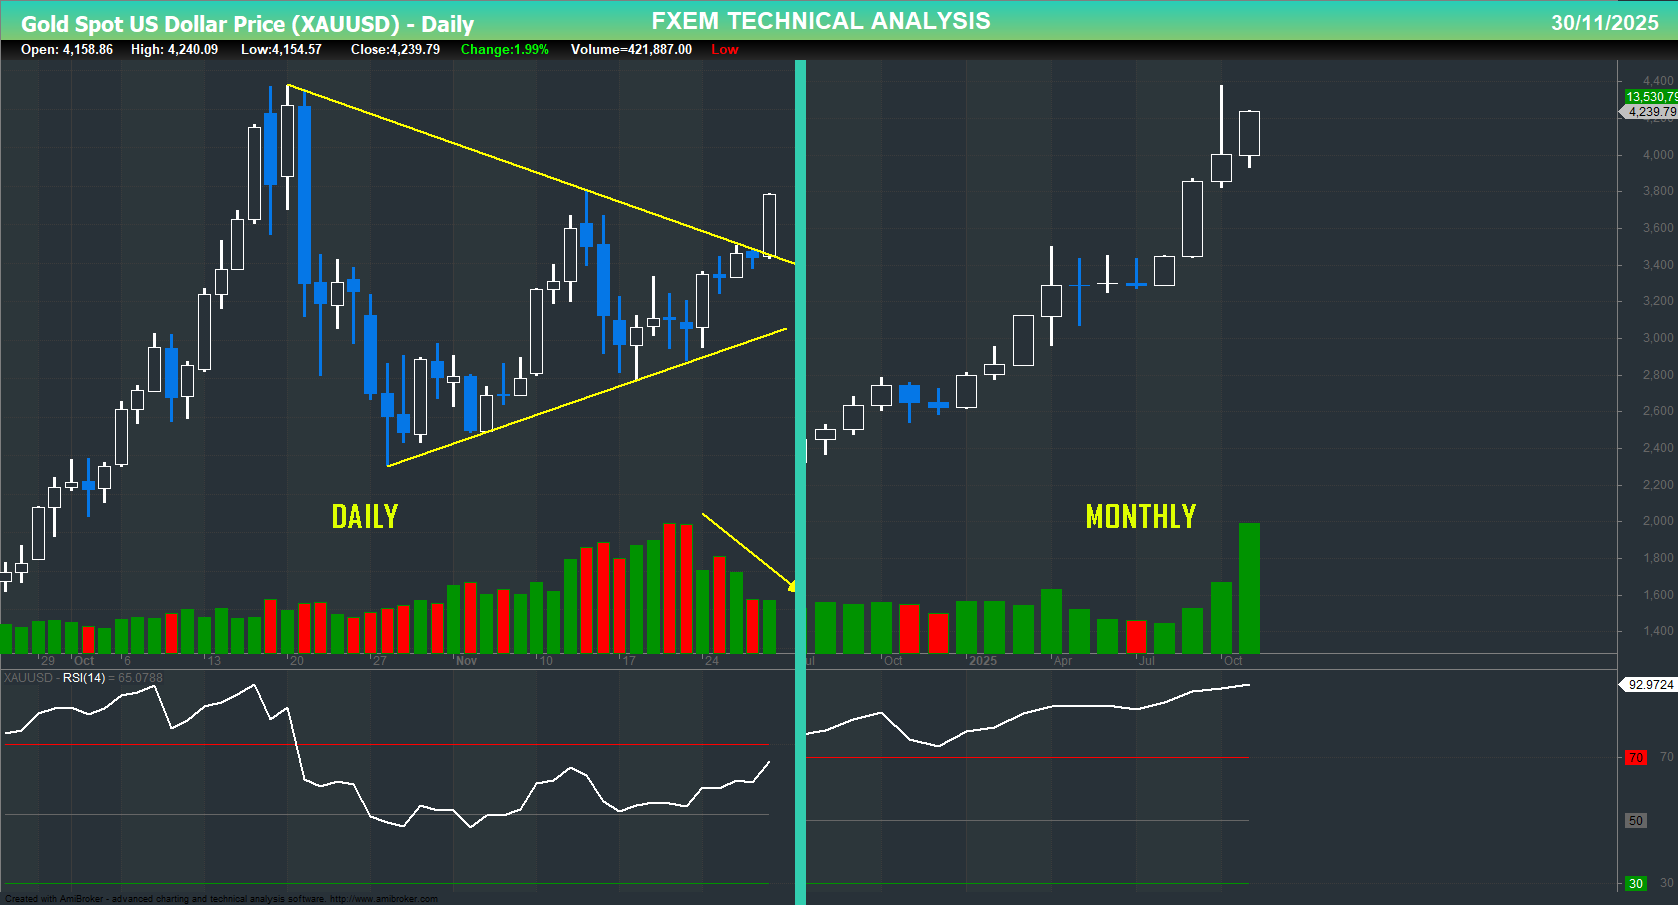Click the gray 50 RSI midline badge
This screenshot has height=905, width=1678.
1636,820
